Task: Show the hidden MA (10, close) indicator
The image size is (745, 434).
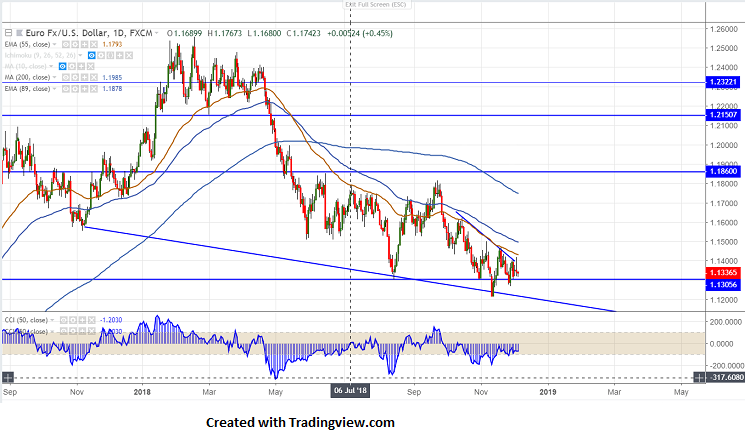Action: pos(63,66)
